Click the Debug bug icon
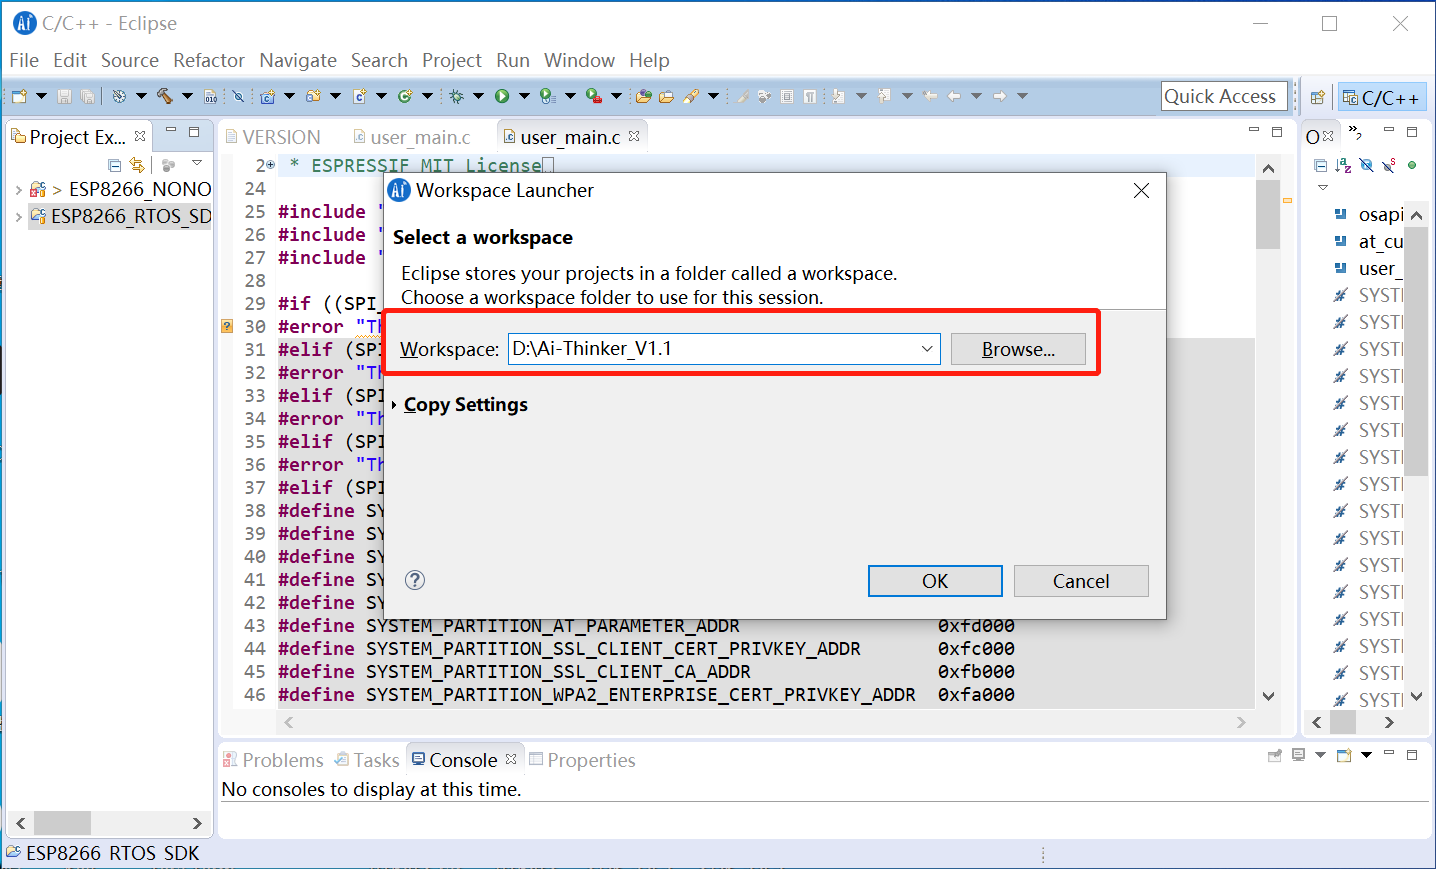The width and height of the screenshot is (1436, 869). coord(456,96)
